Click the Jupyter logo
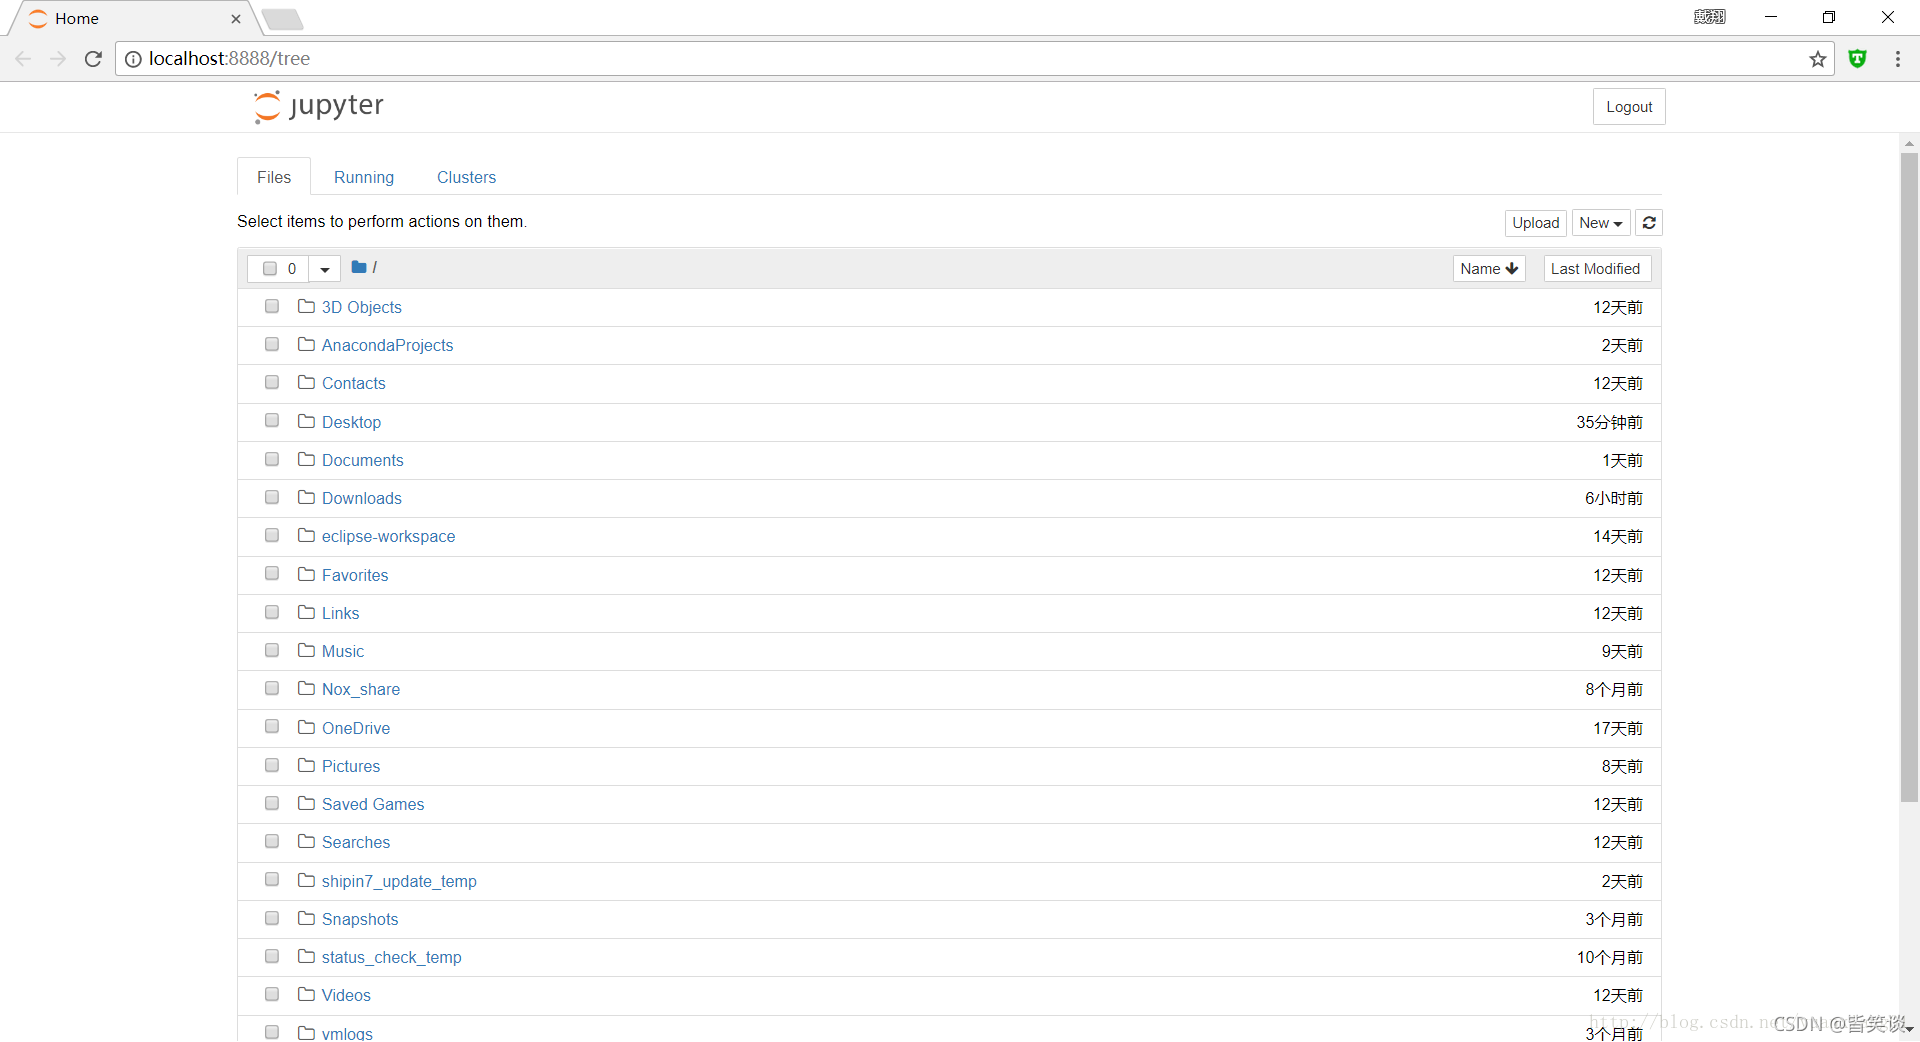The width and height of the screenshot is (1920, 1042). pyautogui.click(x=319, y=106)
